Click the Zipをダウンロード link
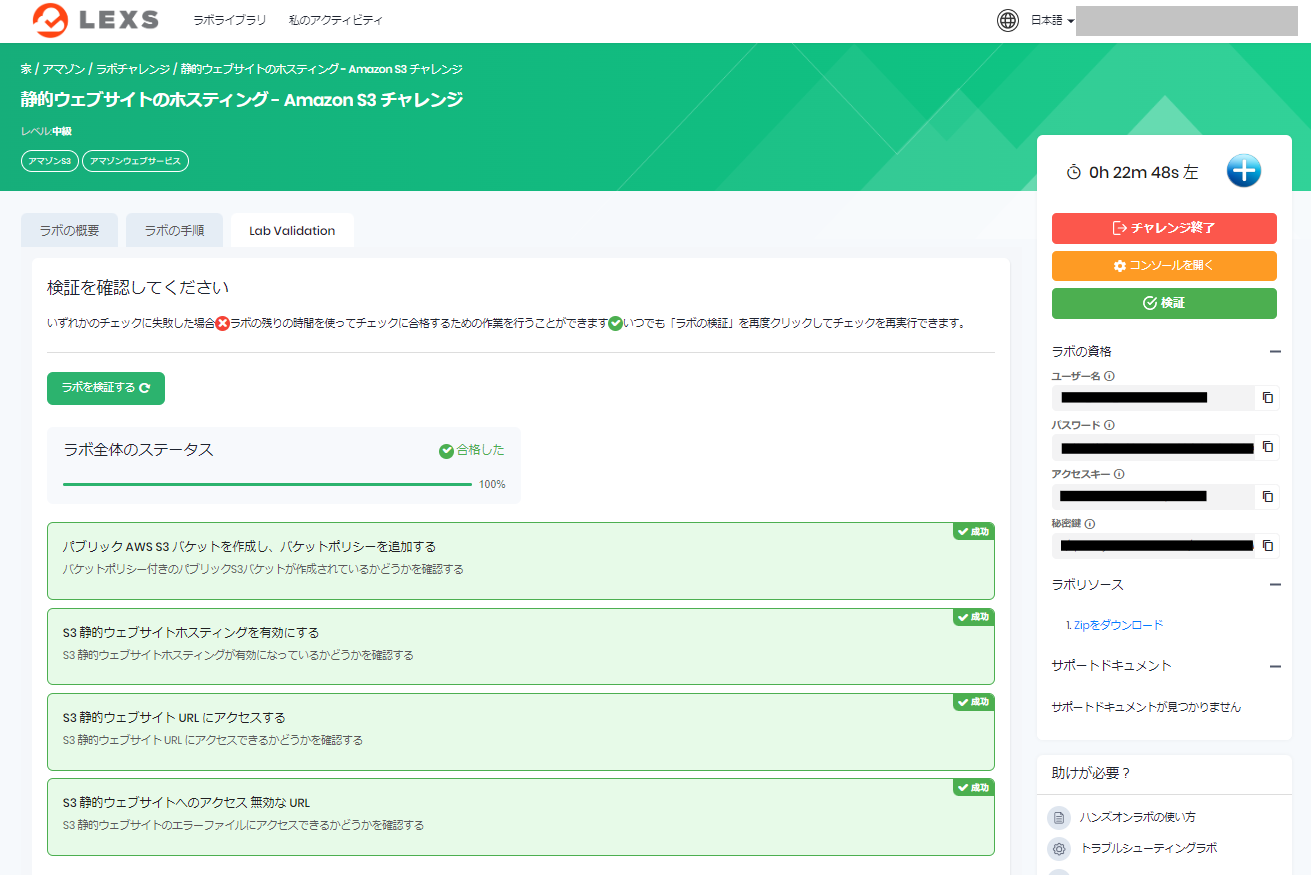 pos(1114,625)
